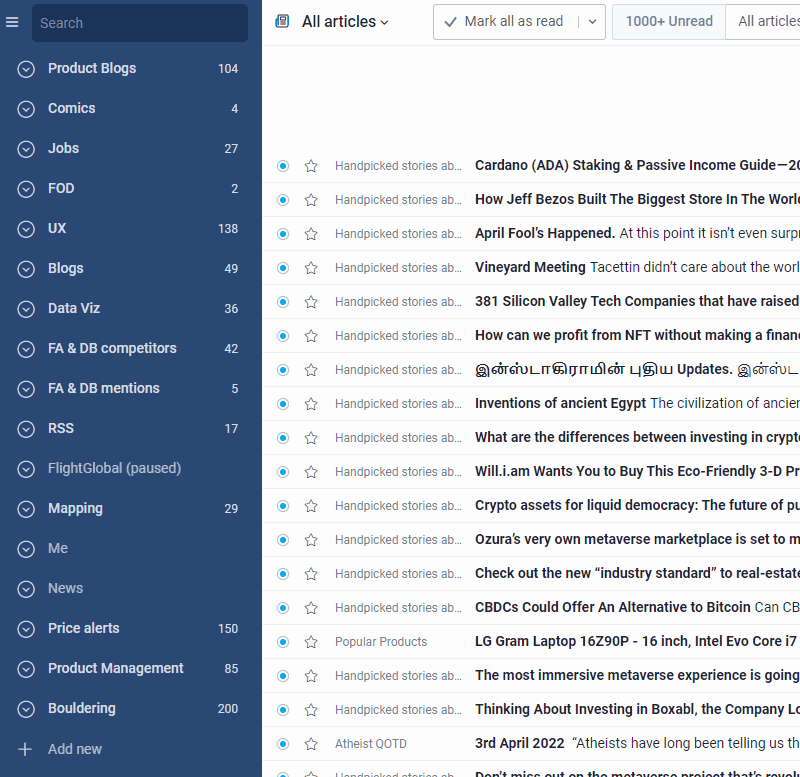Click the article stack icon beside All articles

point(281,20)
